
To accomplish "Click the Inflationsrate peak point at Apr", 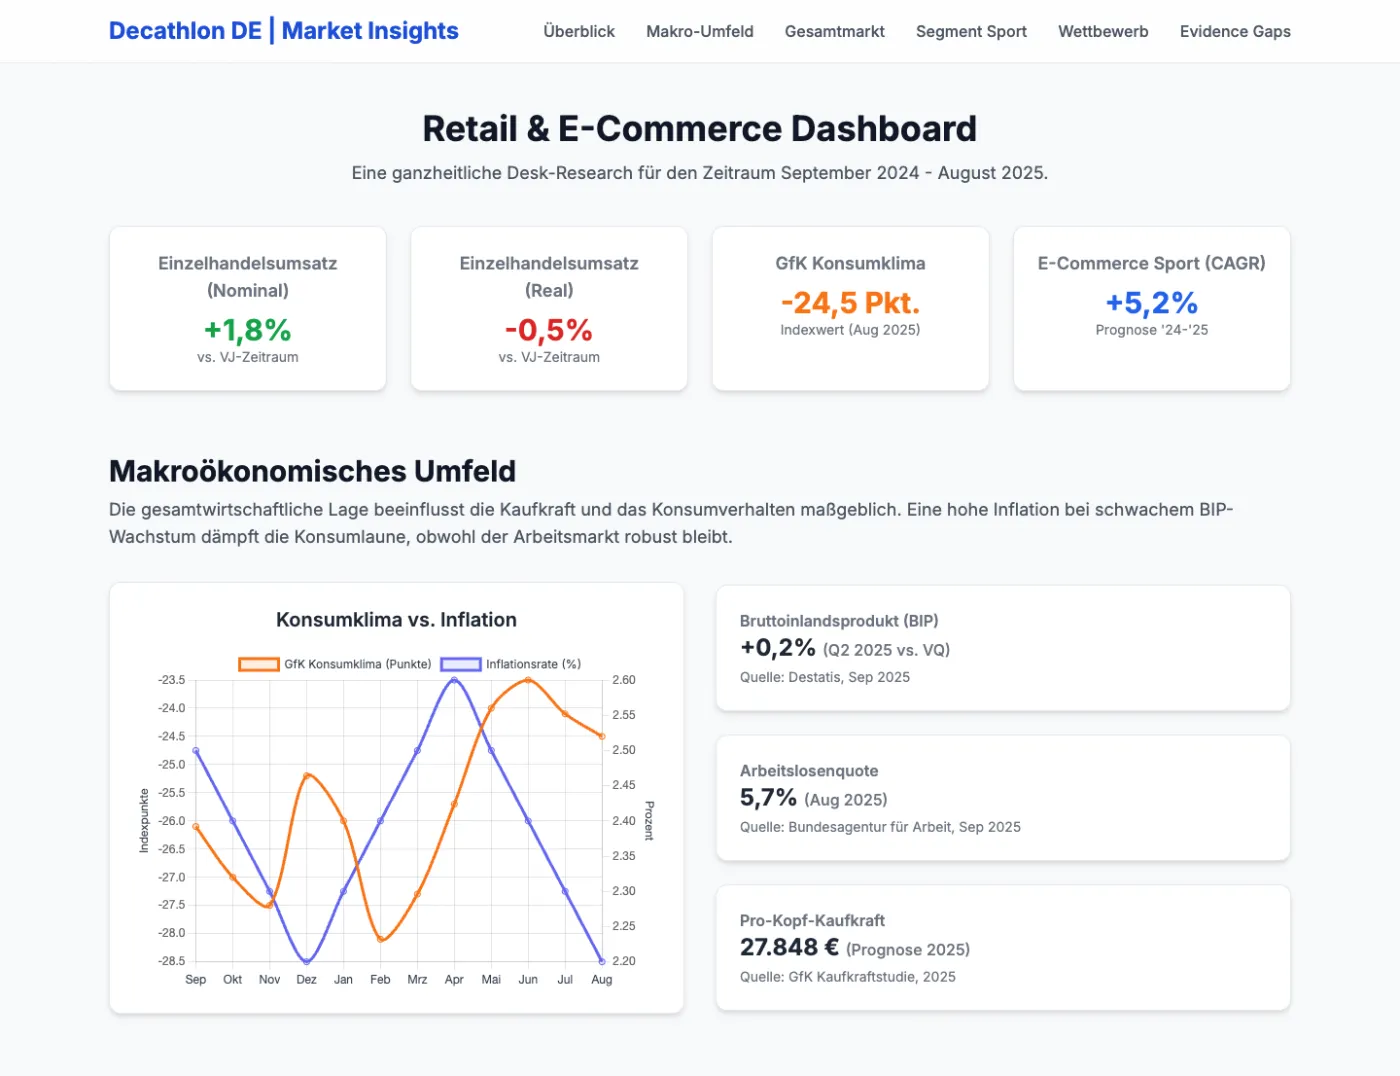I will pos(454,680).
